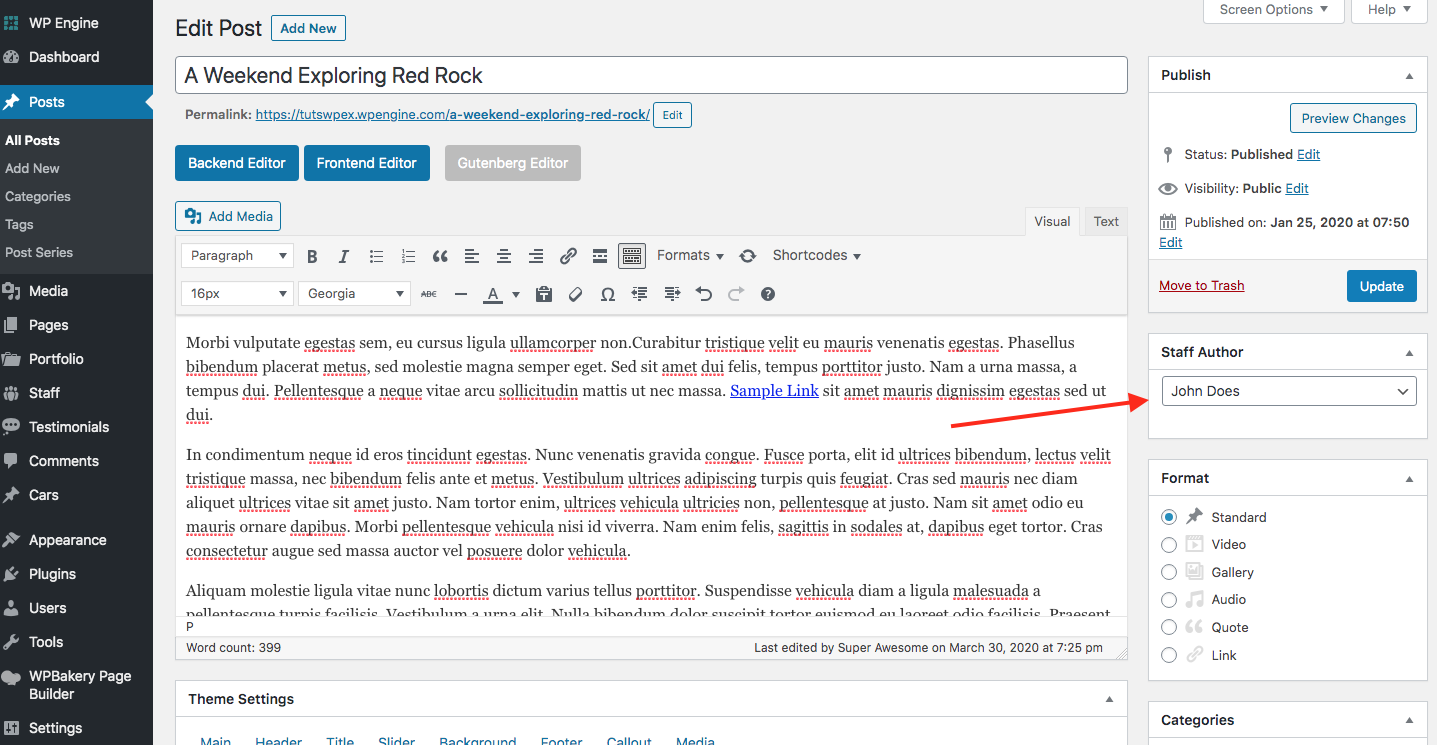1437x745 pixels.
Task: Insert a special character with the omega icon
Action: coord(607,294)
